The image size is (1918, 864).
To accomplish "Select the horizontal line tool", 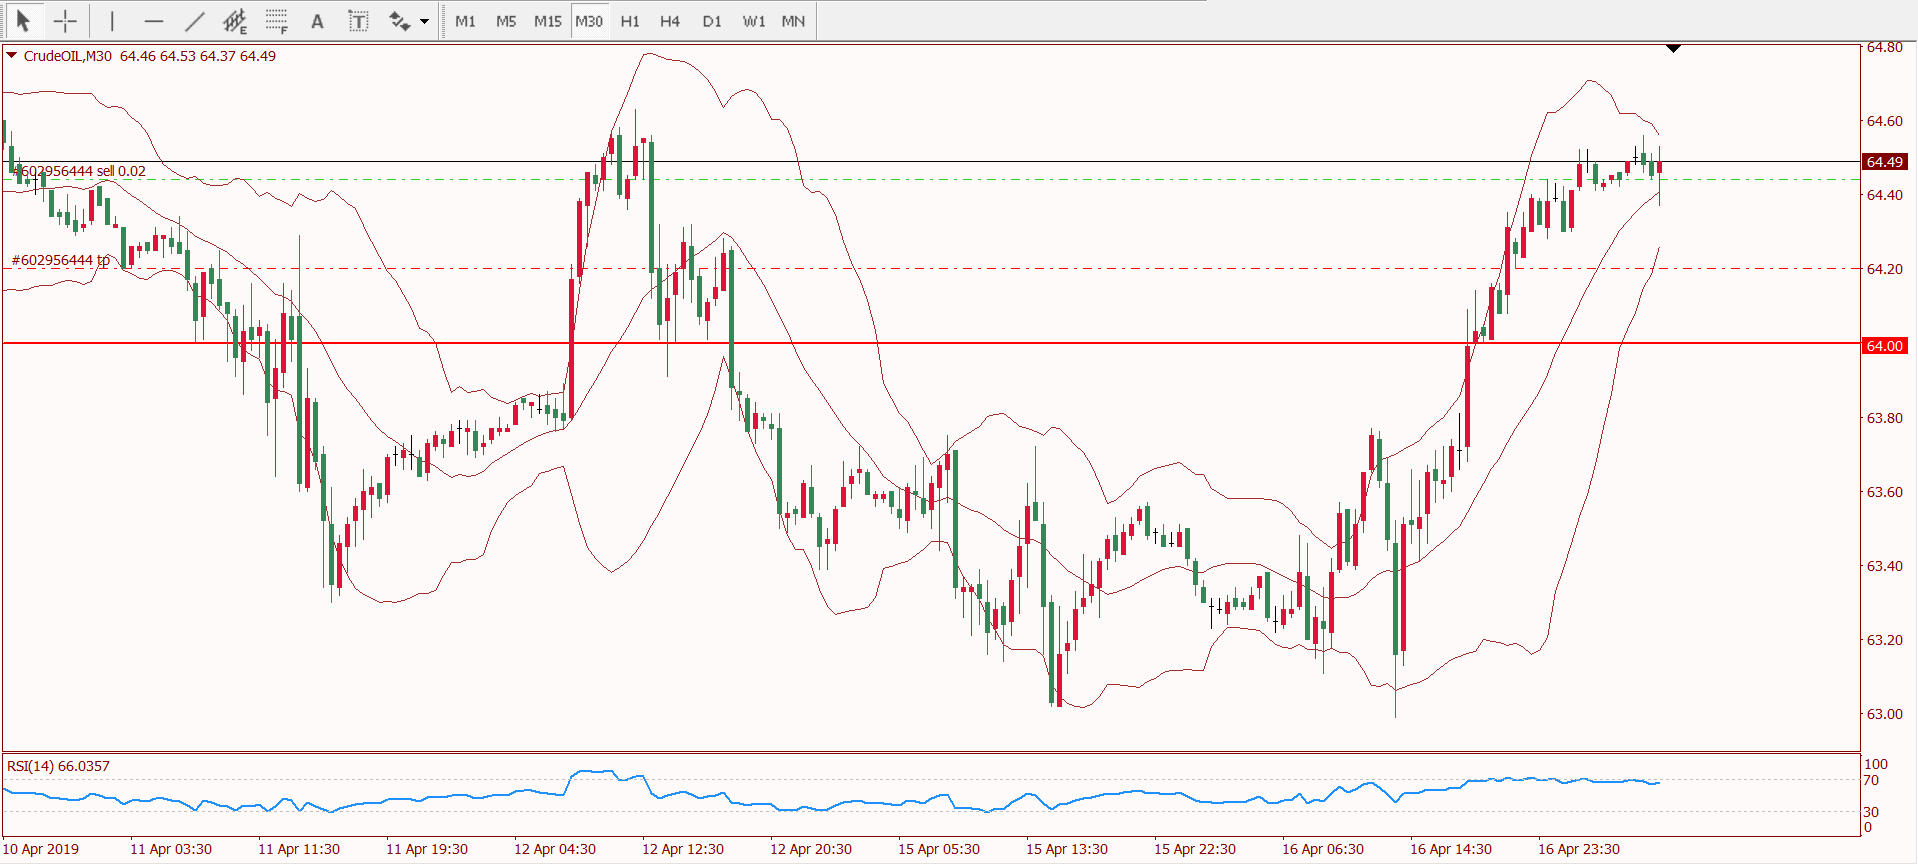I will click(153, 20).
